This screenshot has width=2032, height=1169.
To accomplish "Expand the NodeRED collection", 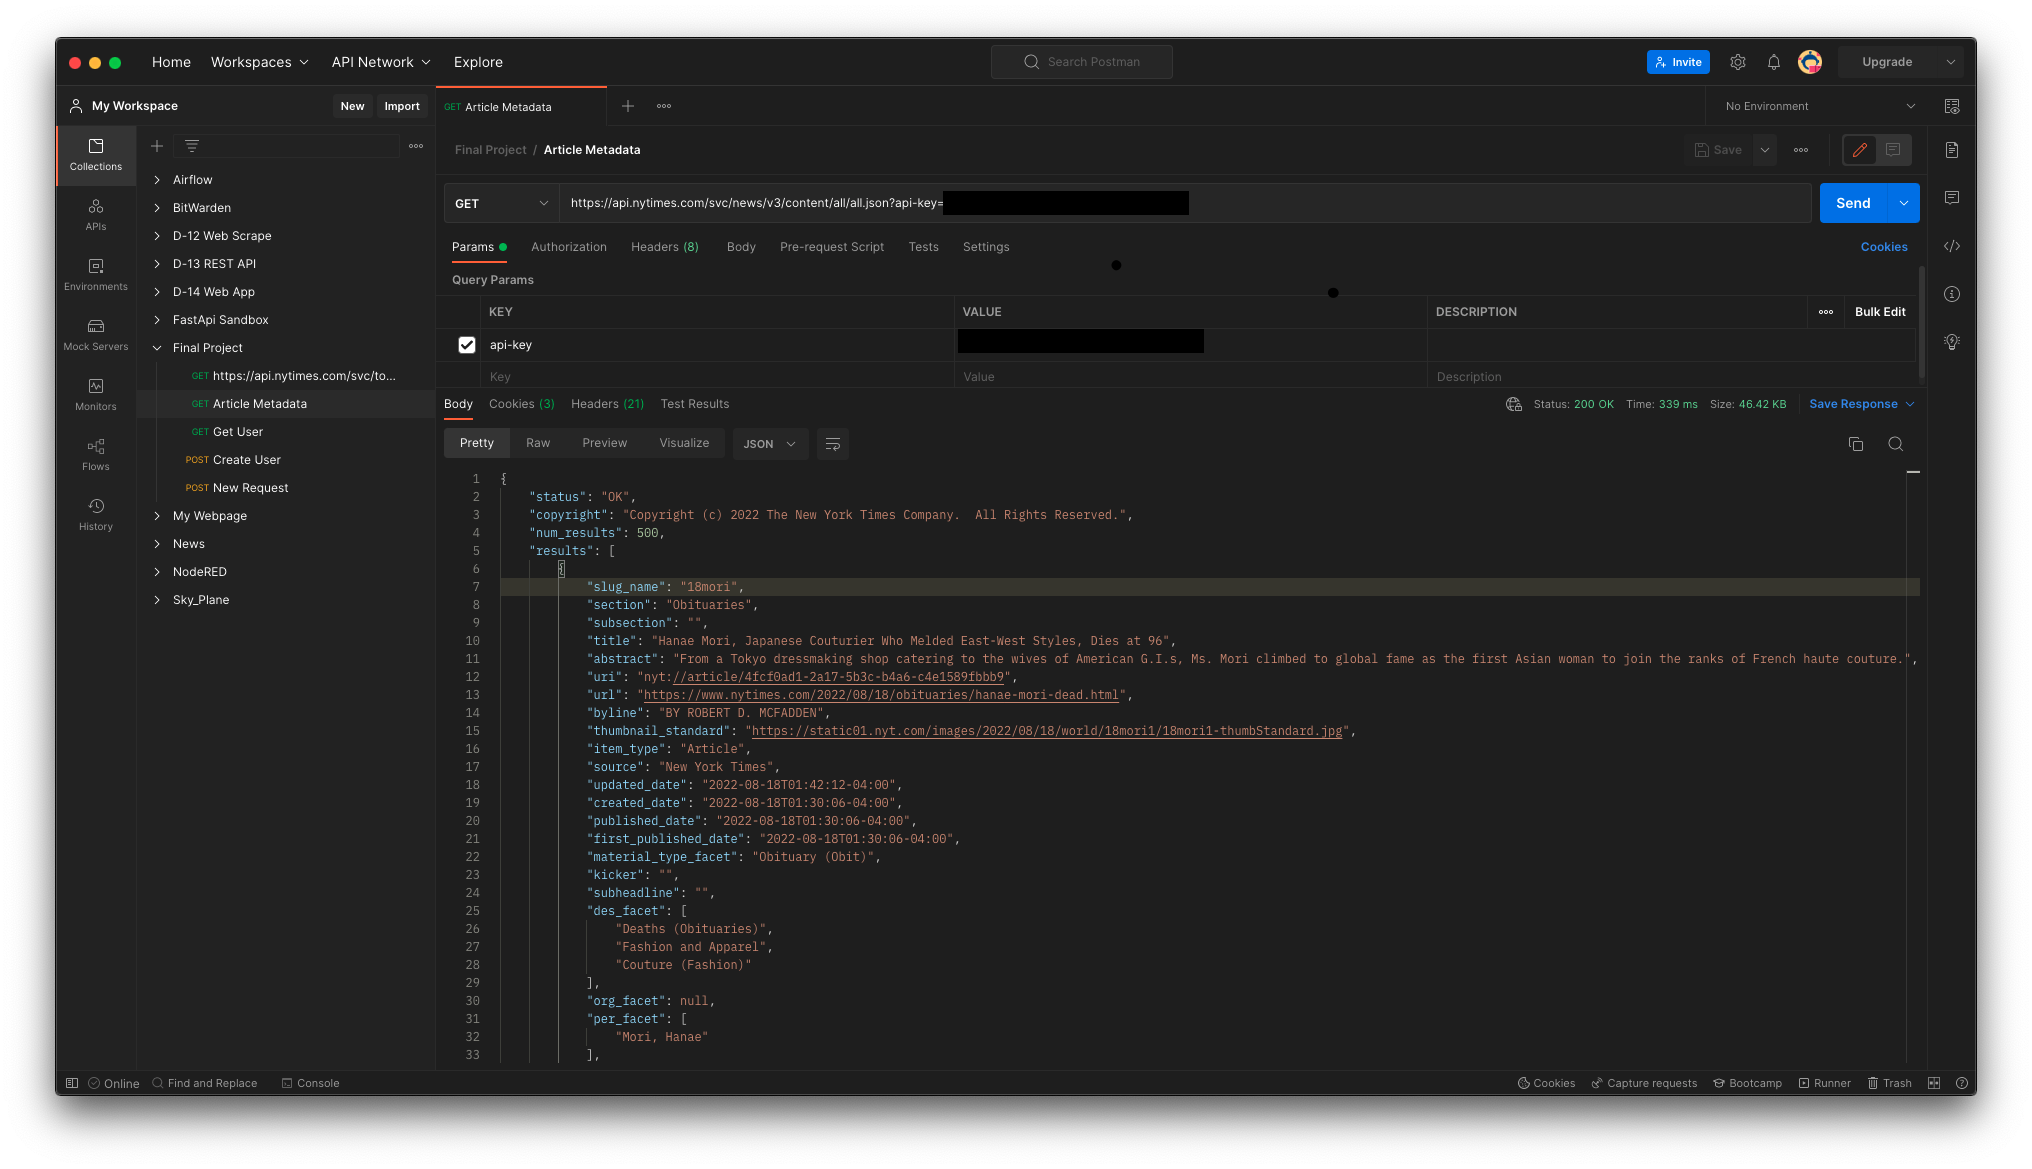I will coord(157,572).
